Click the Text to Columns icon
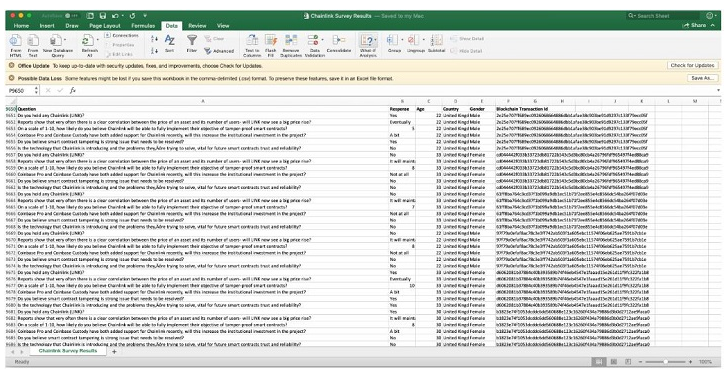 252,40
